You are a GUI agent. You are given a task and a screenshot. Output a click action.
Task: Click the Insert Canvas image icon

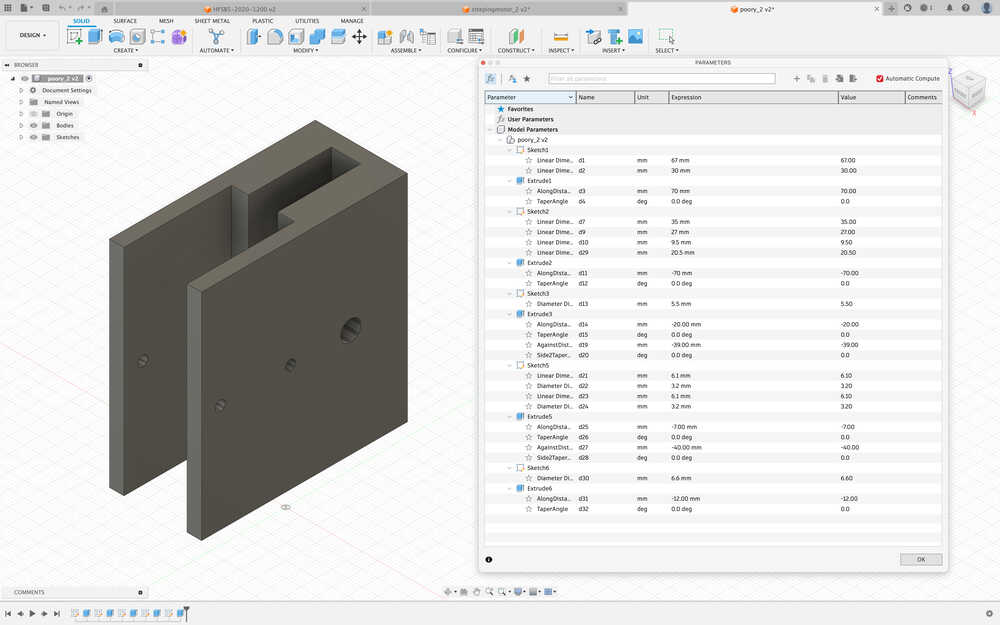(x=635, y=36)
